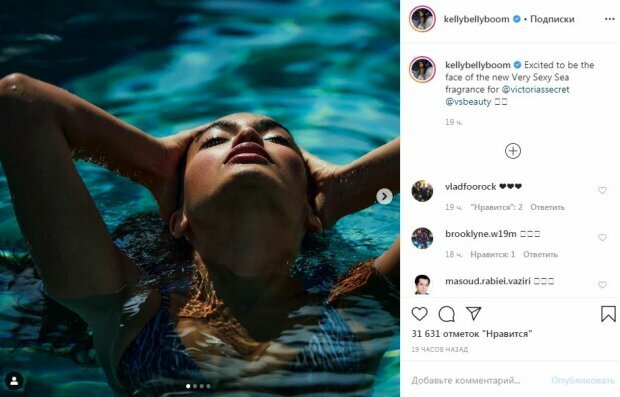Open three-dot more options menu
Screen dimensions: 620x397
[610, 19]
